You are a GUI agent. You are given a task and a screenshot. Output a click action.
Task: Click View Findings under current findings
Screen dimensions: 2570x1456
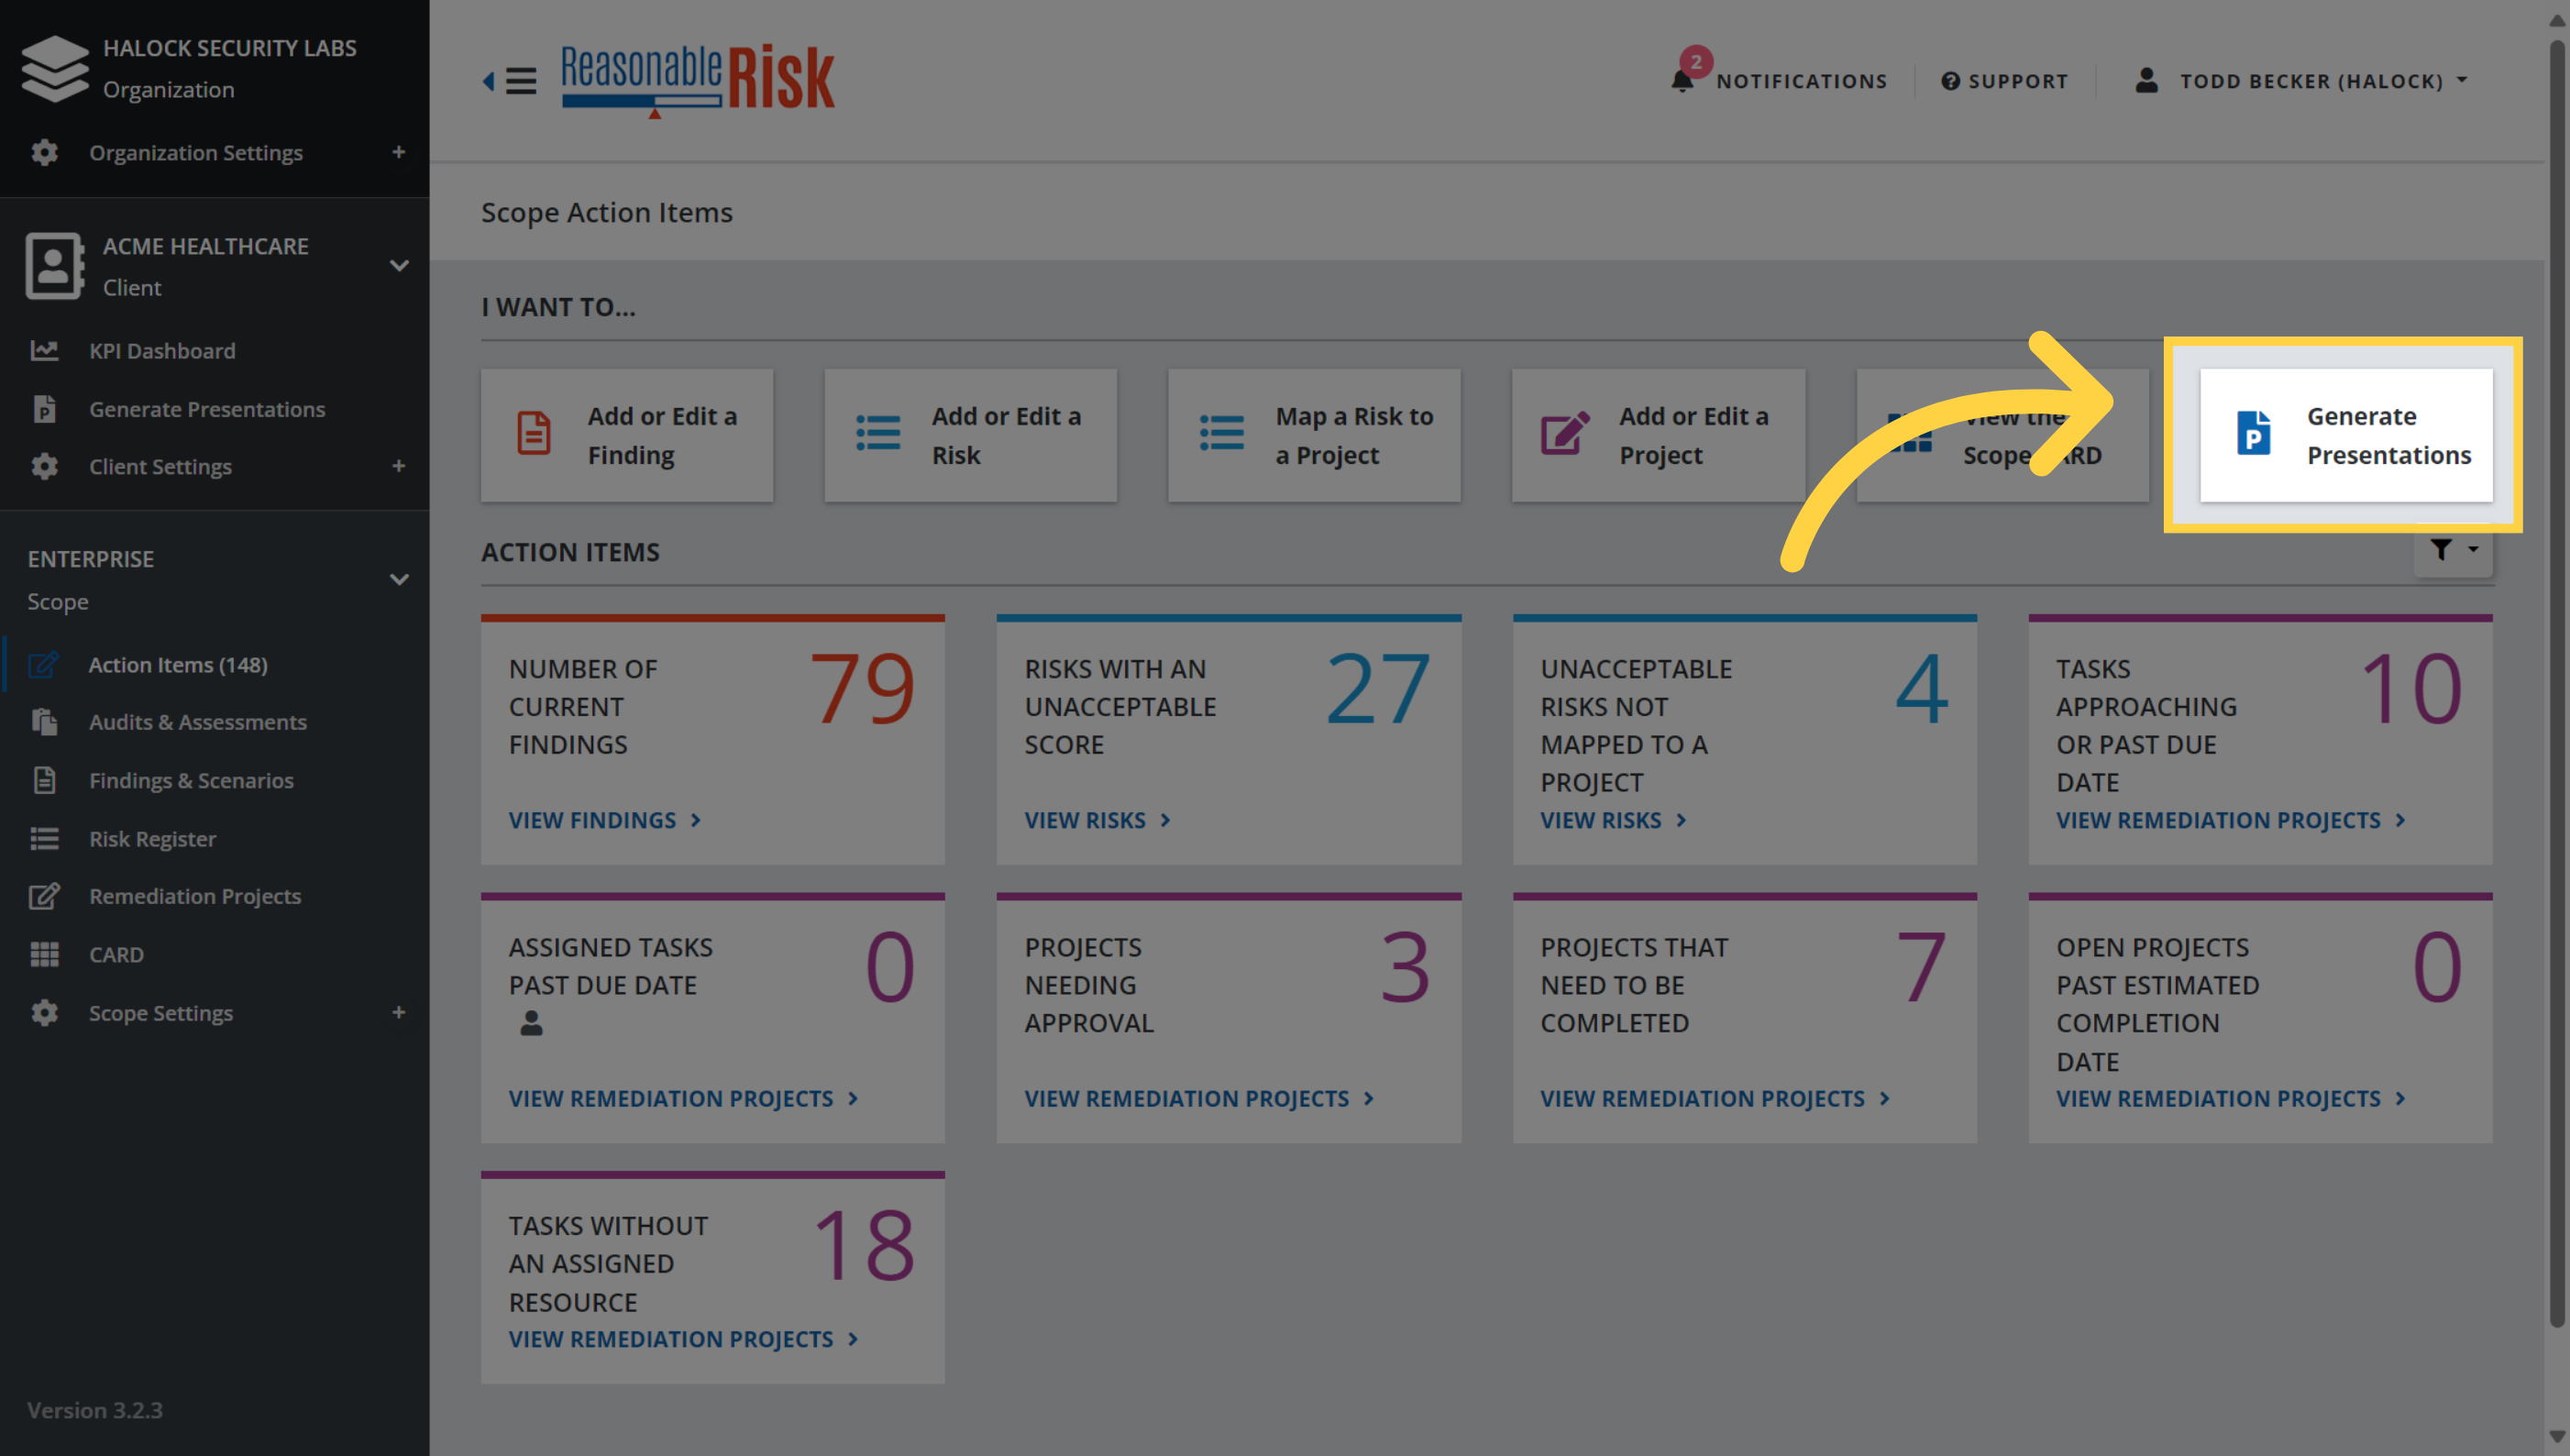(x=605, y=820)
